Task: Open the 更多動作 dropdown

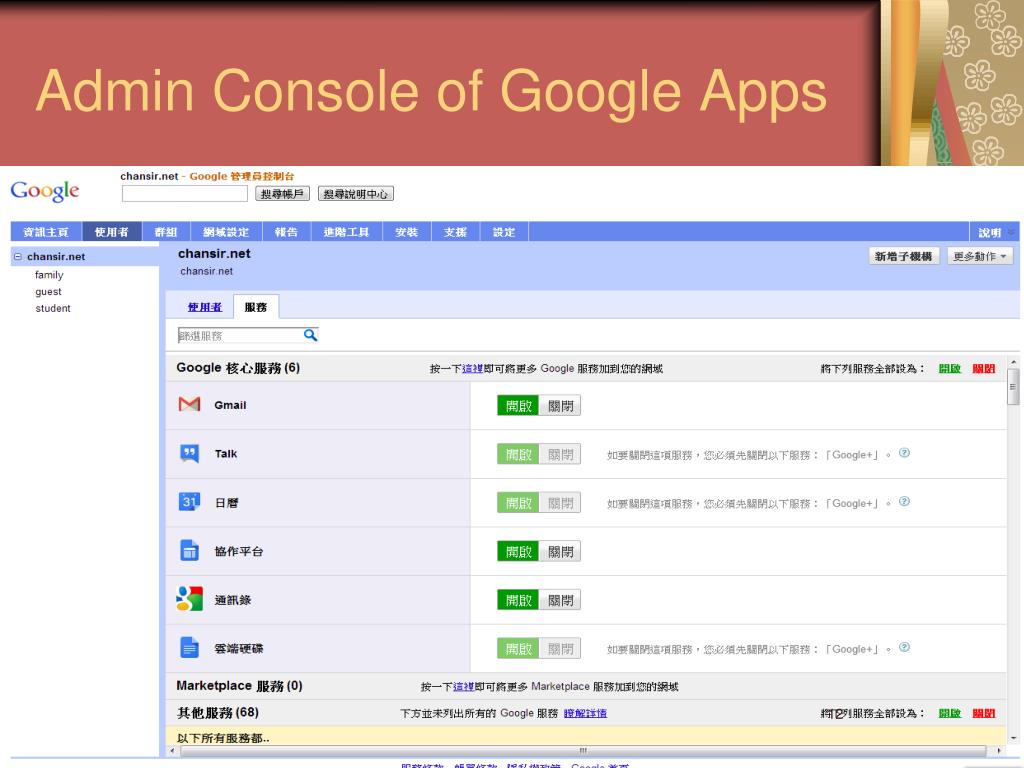Action: click(980, 256)
